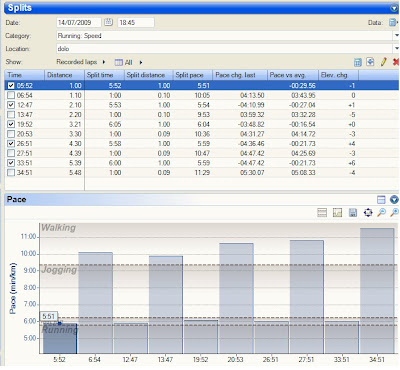Select the 13:47 bar in pace chart

point(166,305)
